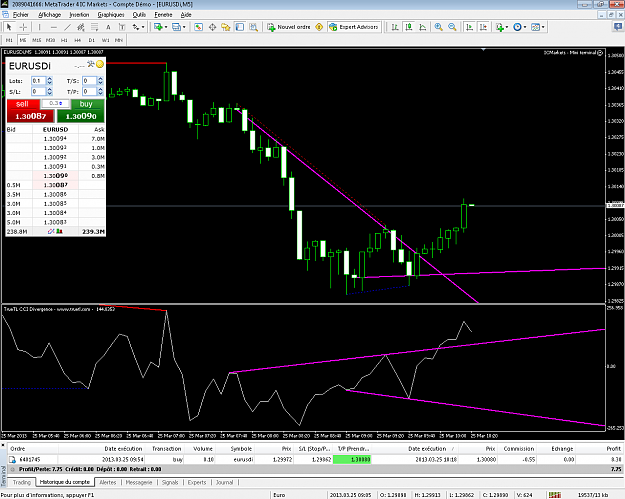The image size is (625, 499).
Task: Switch chart to line chart
Action: click(423, 27)
